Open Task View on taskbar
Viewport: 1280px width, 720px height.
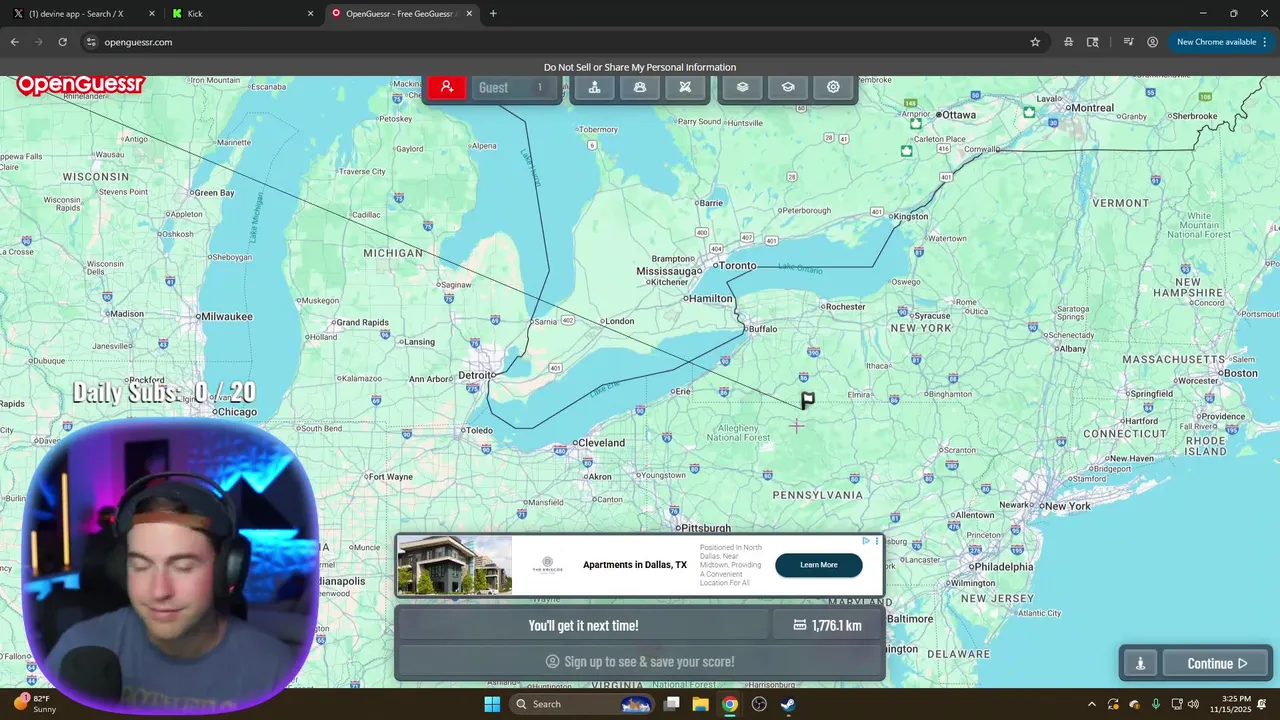coord(672,704)
